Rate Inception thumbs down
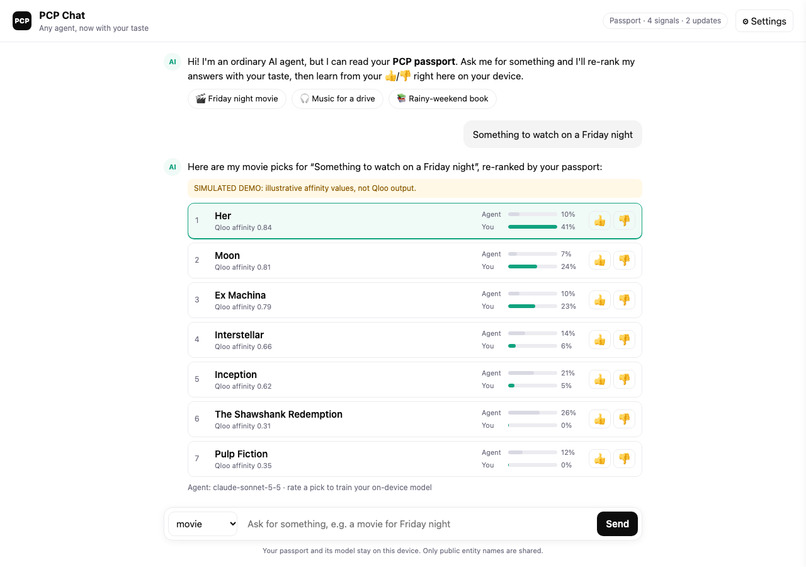Screen dimensions: 806x567 [x=624, y=379]
